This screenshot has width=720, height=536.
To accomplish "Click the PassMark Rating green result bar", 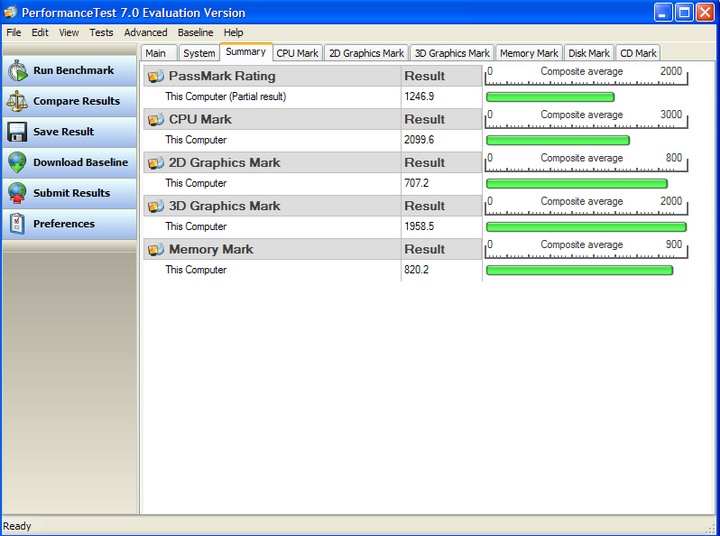I will point(550,97).
